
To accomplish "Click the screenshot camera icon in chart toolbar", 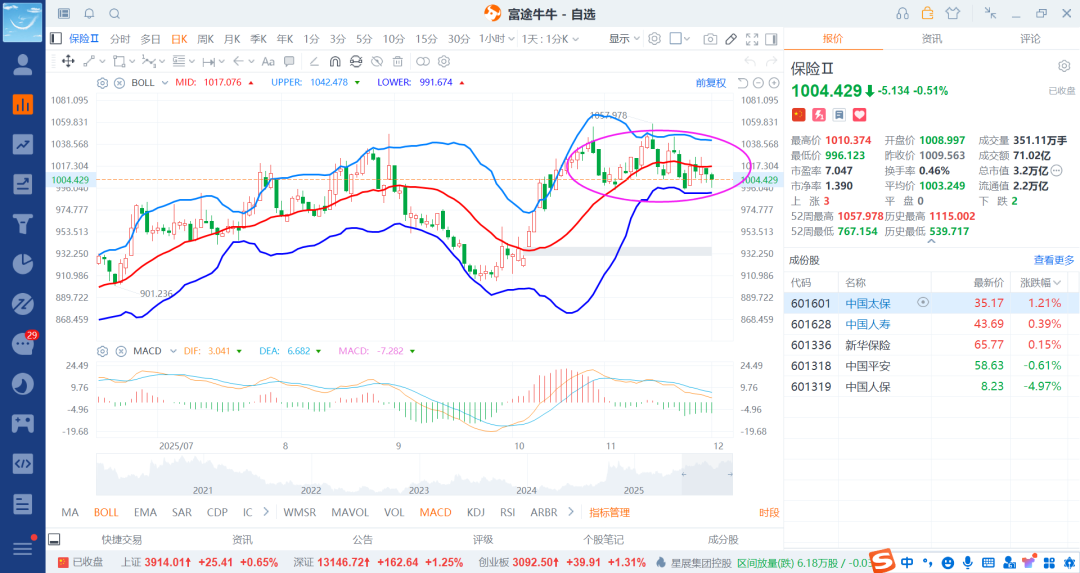I will [x=710, y=39].
